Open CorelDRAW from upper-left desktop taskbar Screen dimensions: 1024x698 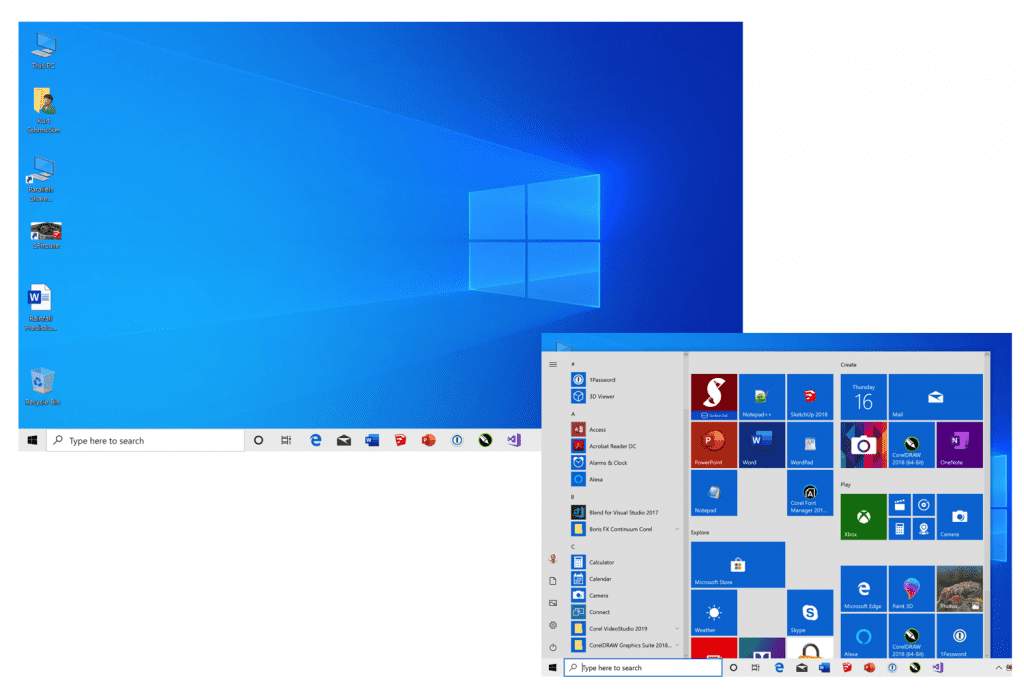tap(485, 440)
